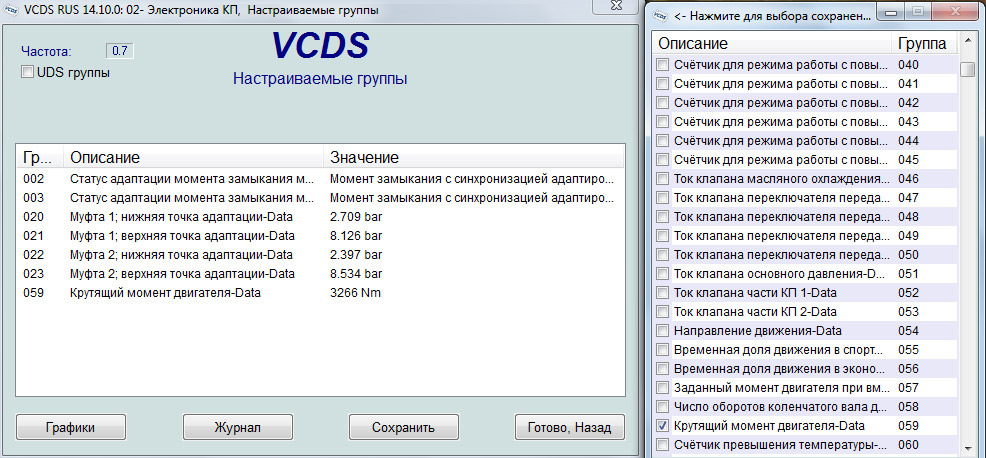
Task: Enable the UDS группы checkbox
Action: tap(27, 72)
